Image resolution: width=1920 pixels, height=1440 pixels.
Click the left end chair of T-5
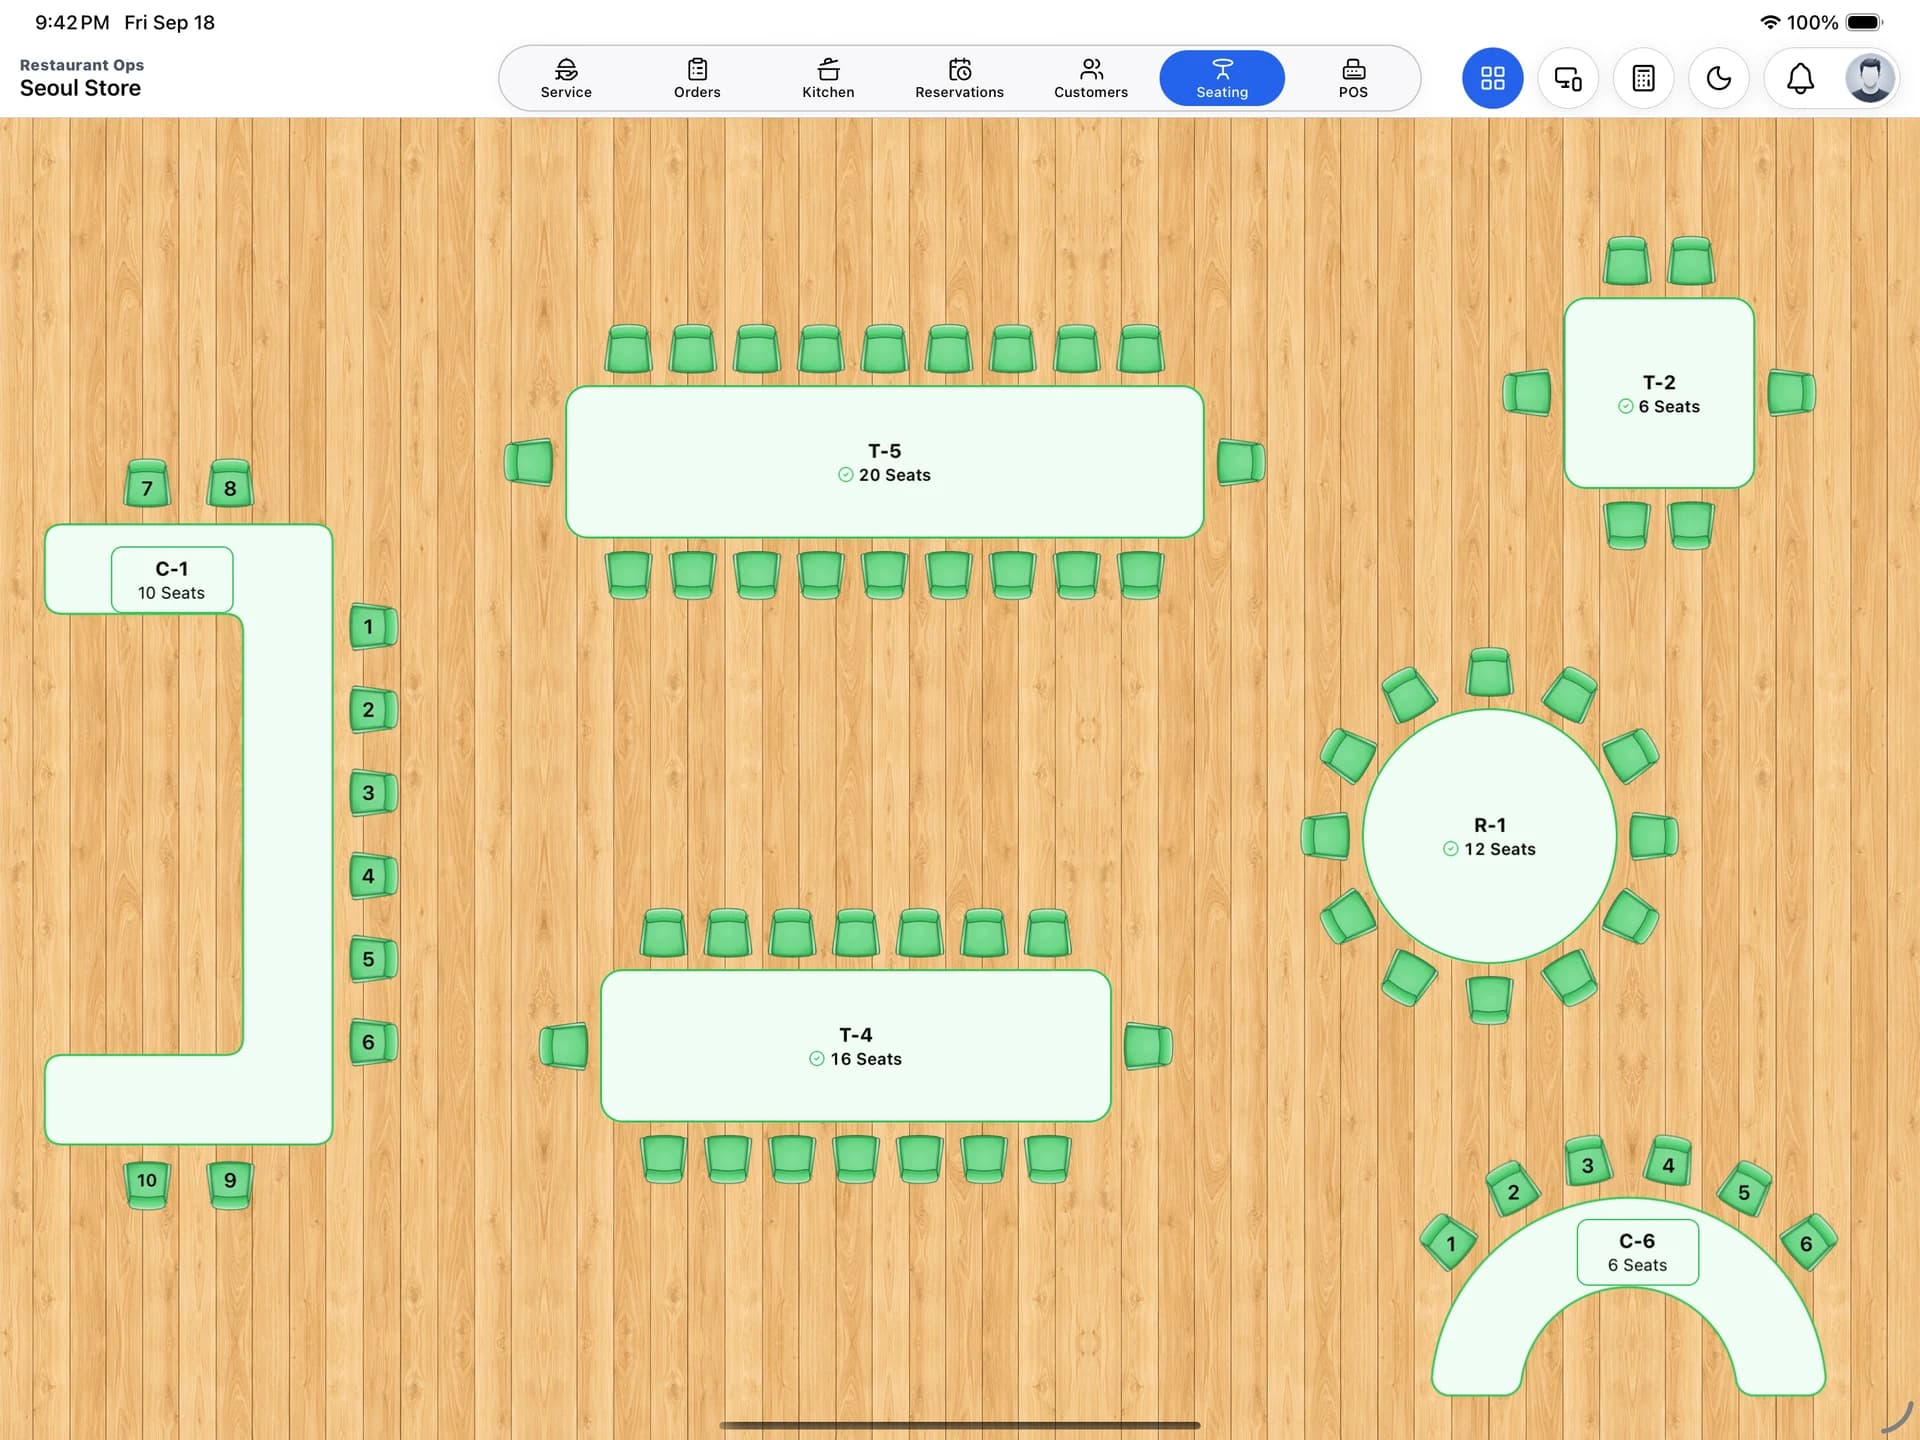click(529, 462)
